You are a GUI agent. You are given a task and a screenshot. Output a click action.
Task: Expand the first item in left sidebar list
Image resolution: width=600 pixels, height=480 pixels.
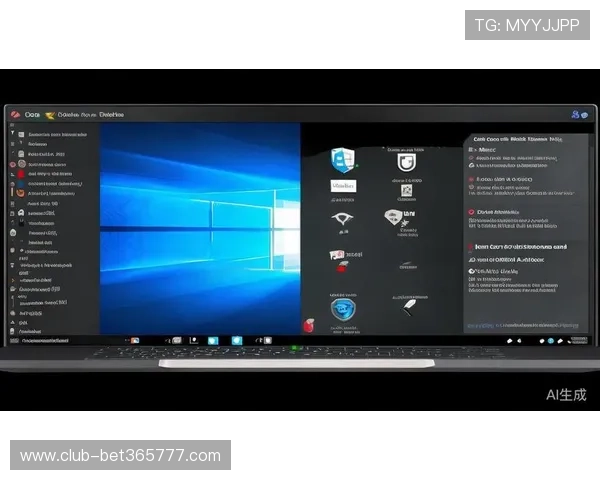pos(55,134)
